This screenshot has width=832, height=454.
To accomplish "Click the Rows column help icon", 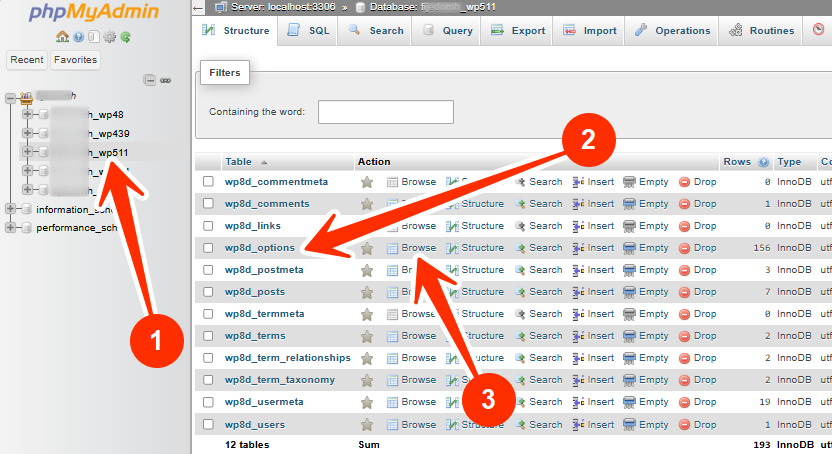I will coord(764,162).
